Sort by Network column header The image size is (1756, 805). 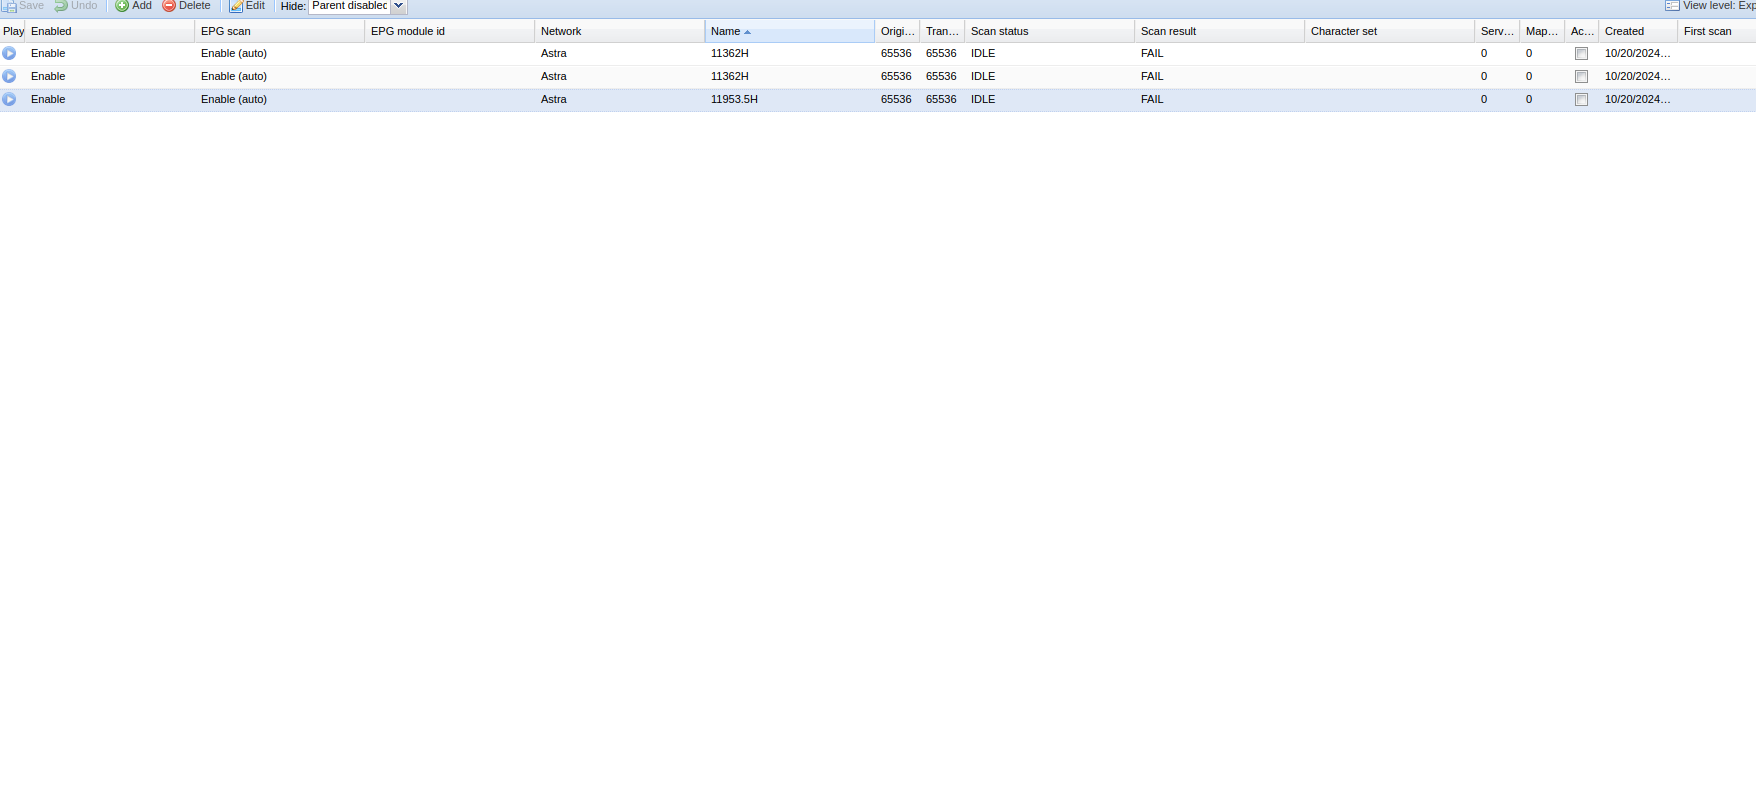click(620, 31)
